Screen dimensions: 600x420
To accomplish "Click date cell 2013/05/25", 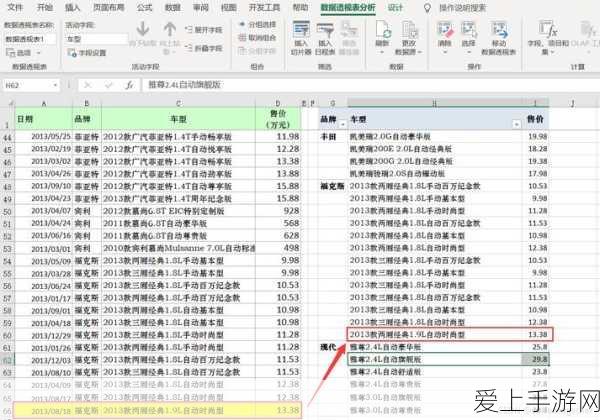I will pyautogui.click(x=44, y=137).
